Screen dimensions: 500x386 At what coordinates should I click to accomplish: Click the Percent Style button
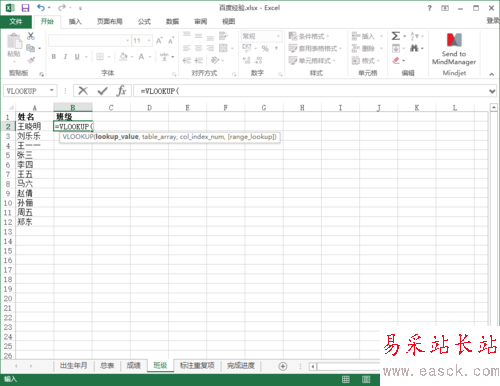[265, 49]
